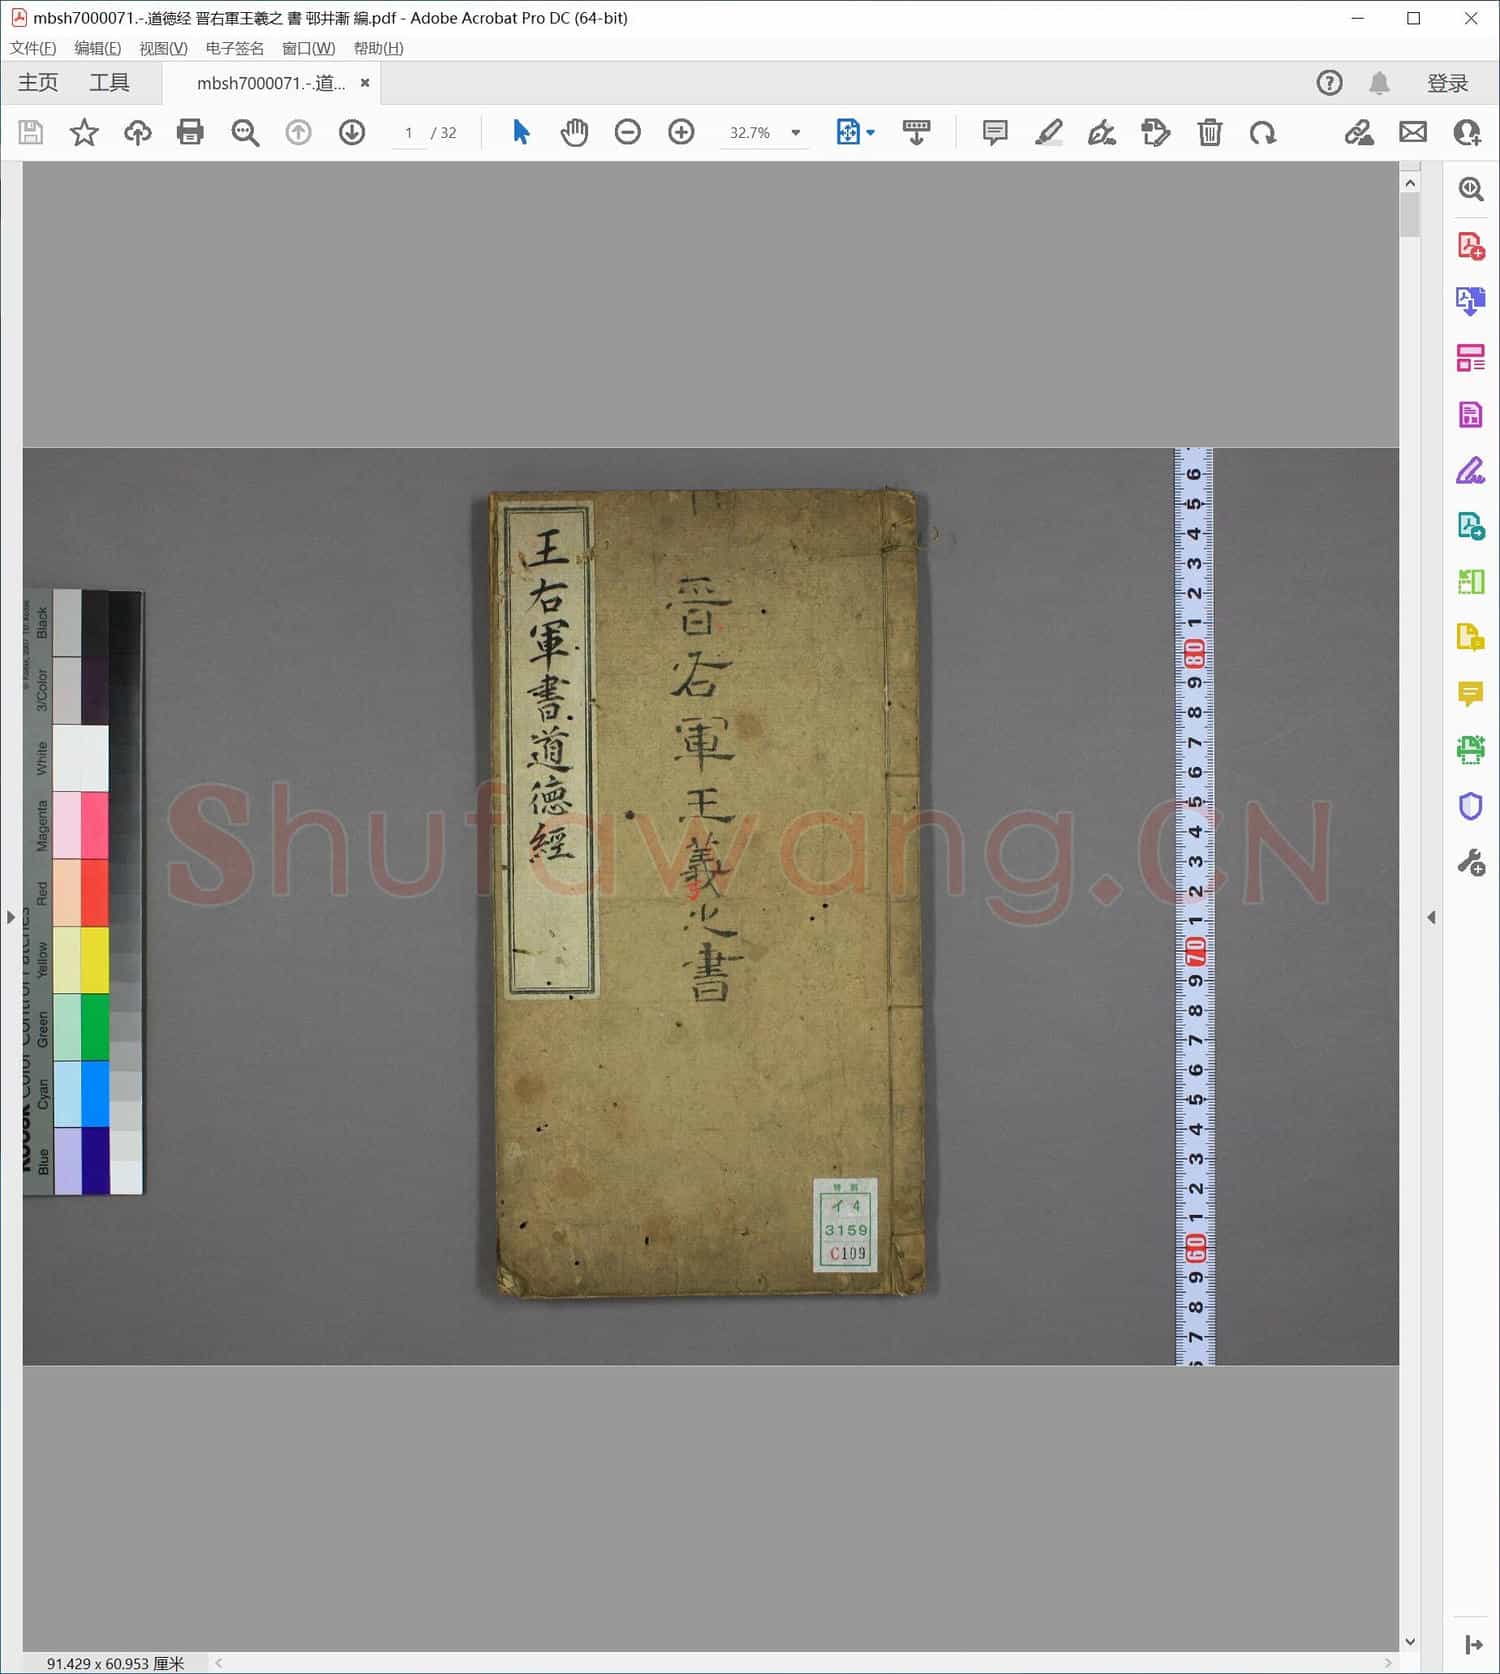Image resolution: width=1500 pixels, height=1674 pixels.
Task: Add a sticky note comment
Action: 995,132
